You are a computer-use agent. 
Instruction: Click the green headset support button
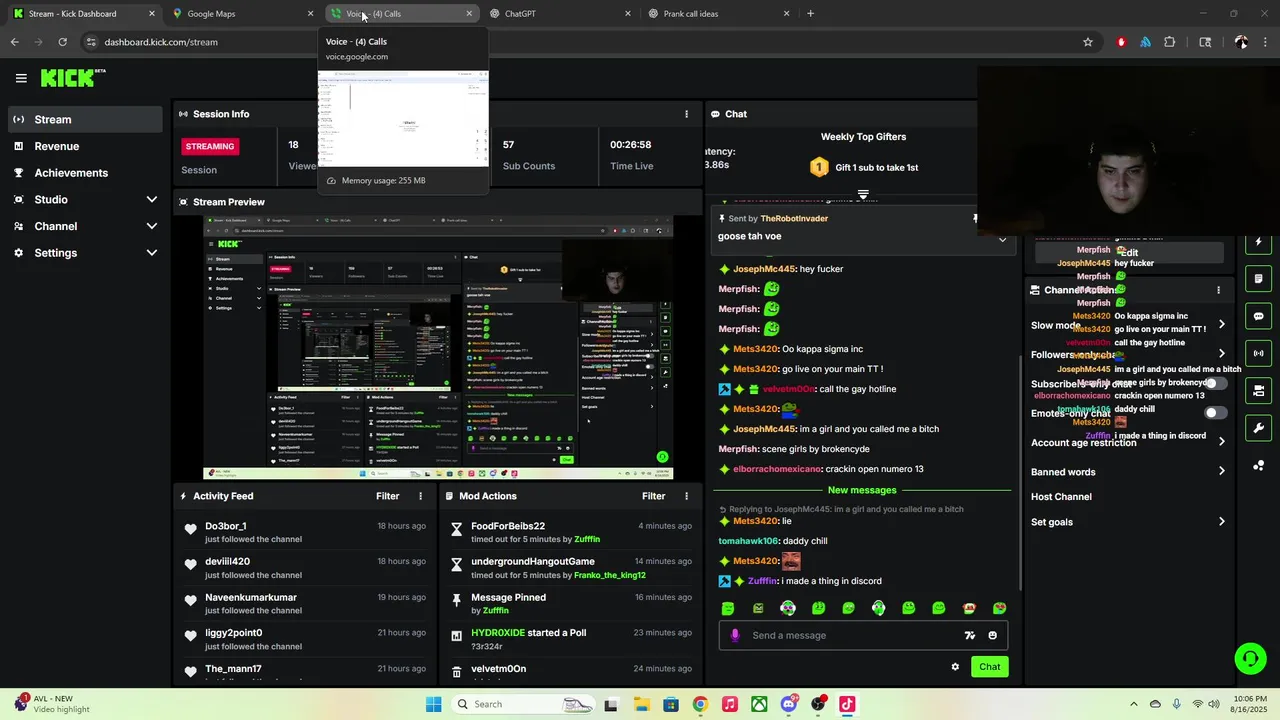[1249, 658]
